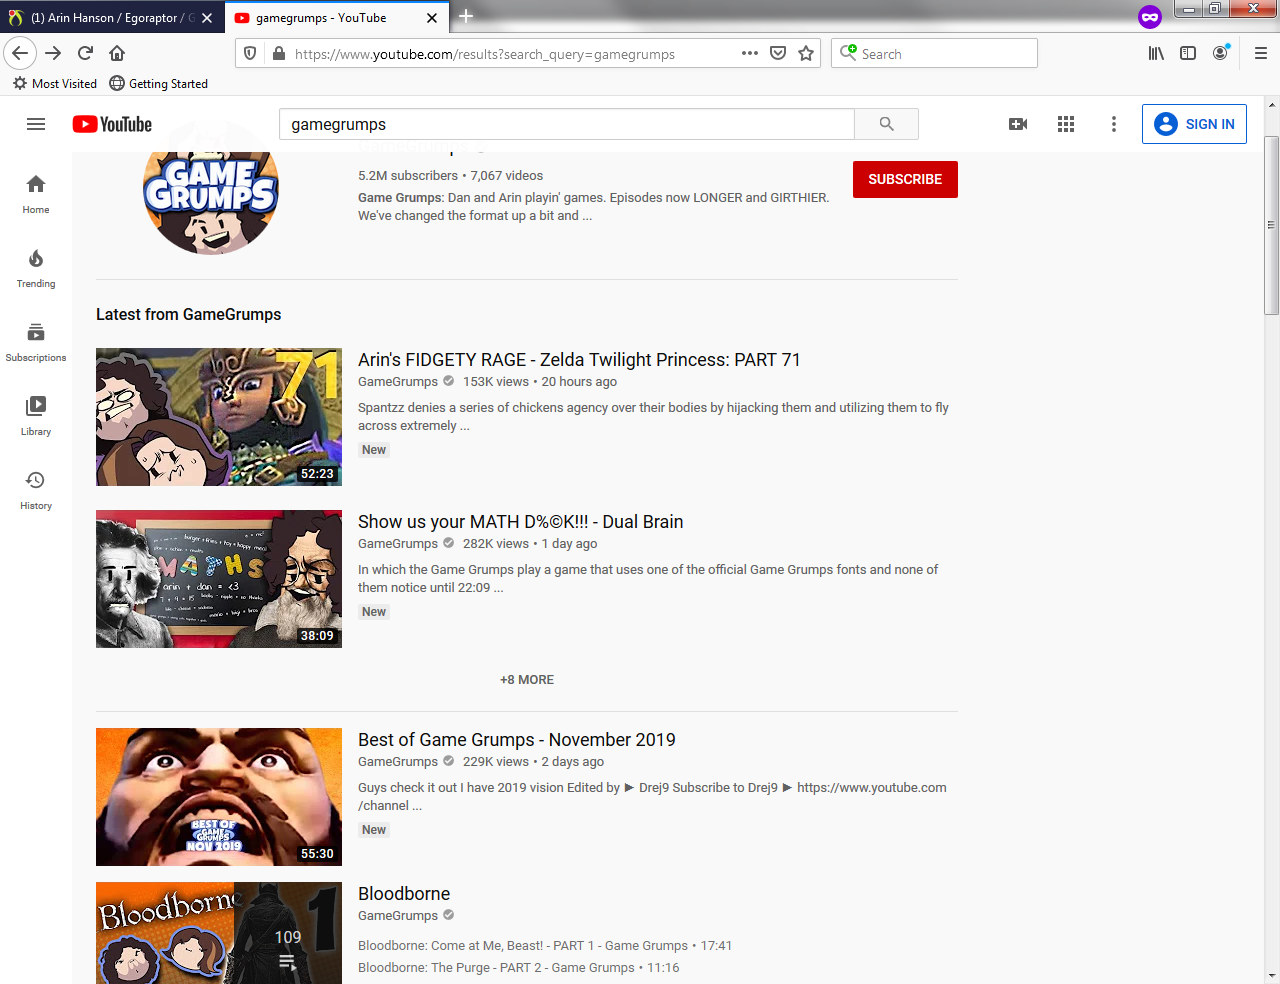Screen dimensions: 1280x984
Task: Bookmark this page with the star icon
Action: pyautogui.click(x=806, y=53)
